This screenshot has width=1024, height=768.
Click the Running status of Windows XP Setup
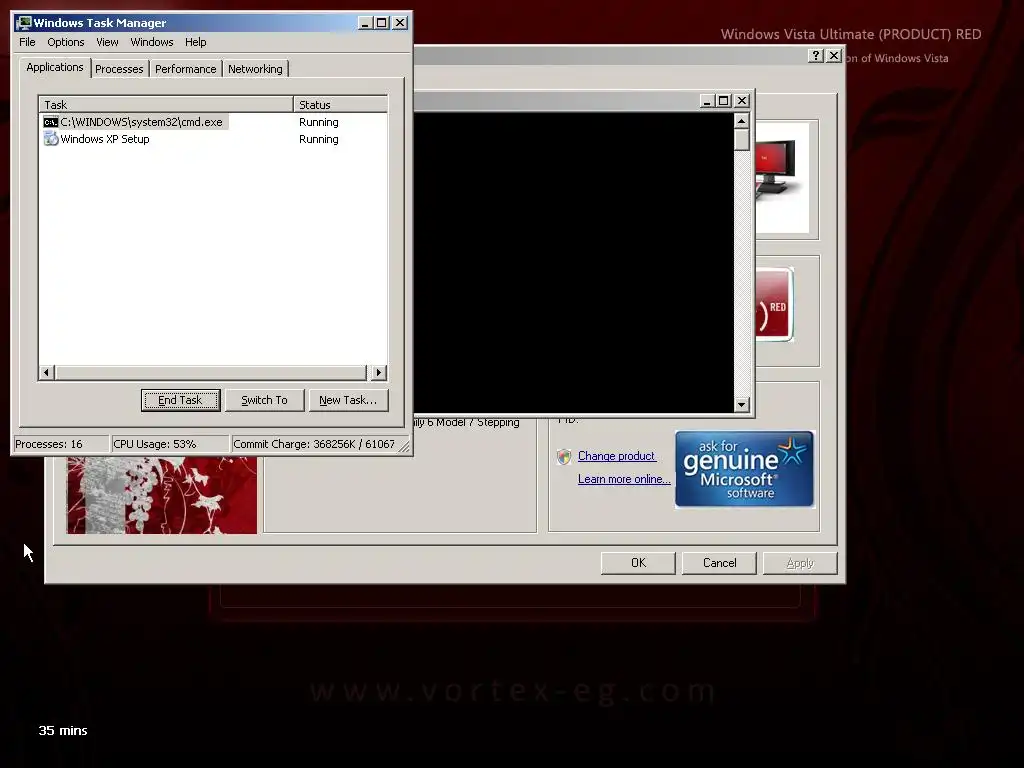coord(319,139)
